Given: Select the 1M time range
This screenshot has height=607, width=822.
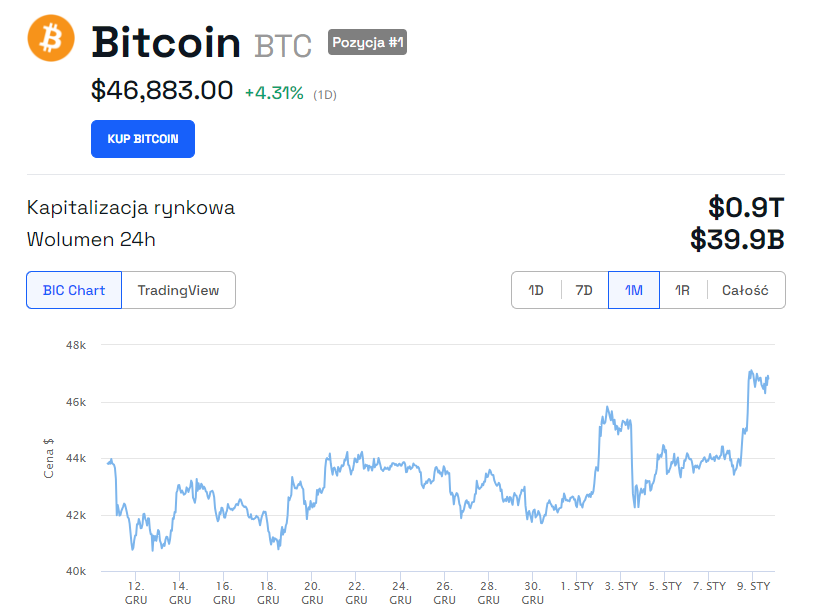Looking at the screenshot, I should click(x=634, y=290).
